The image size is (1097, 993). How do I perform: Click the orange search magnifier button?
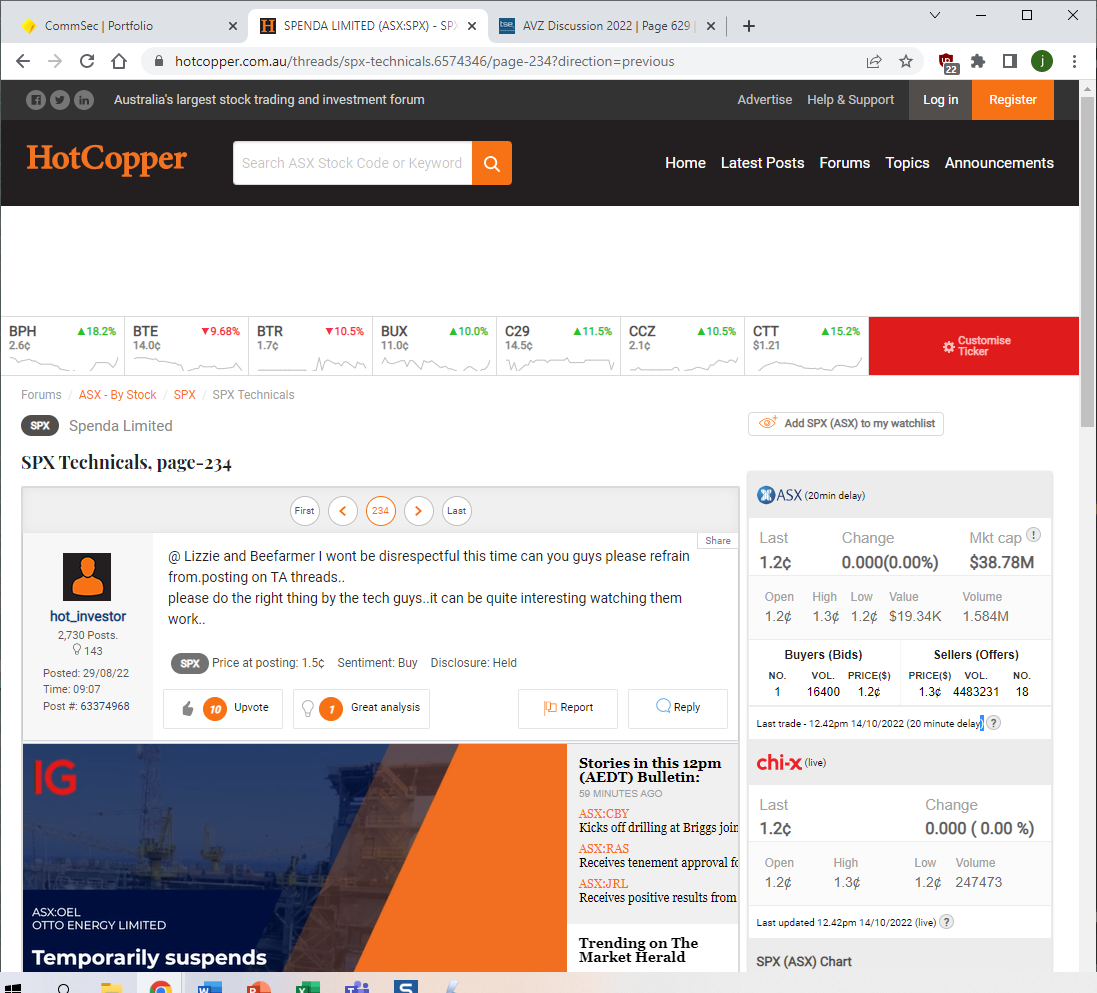[491, 163]
